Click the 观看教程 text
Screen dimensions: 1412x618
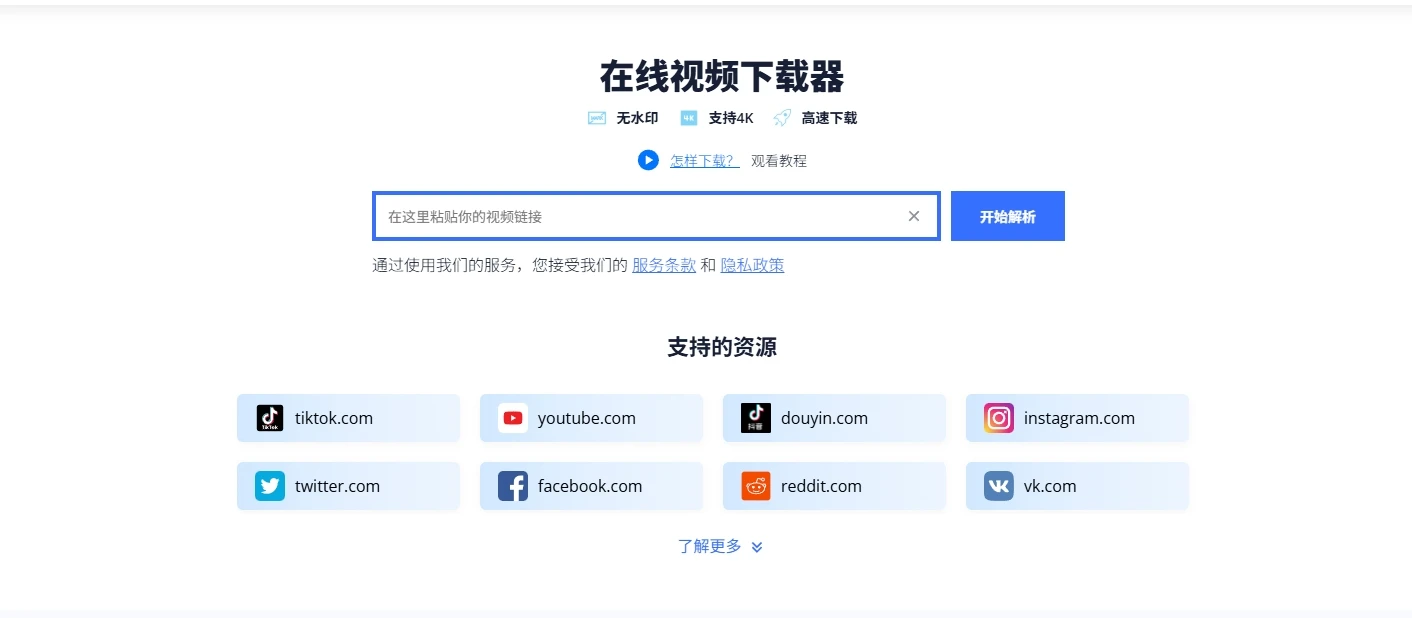point(779,160)
